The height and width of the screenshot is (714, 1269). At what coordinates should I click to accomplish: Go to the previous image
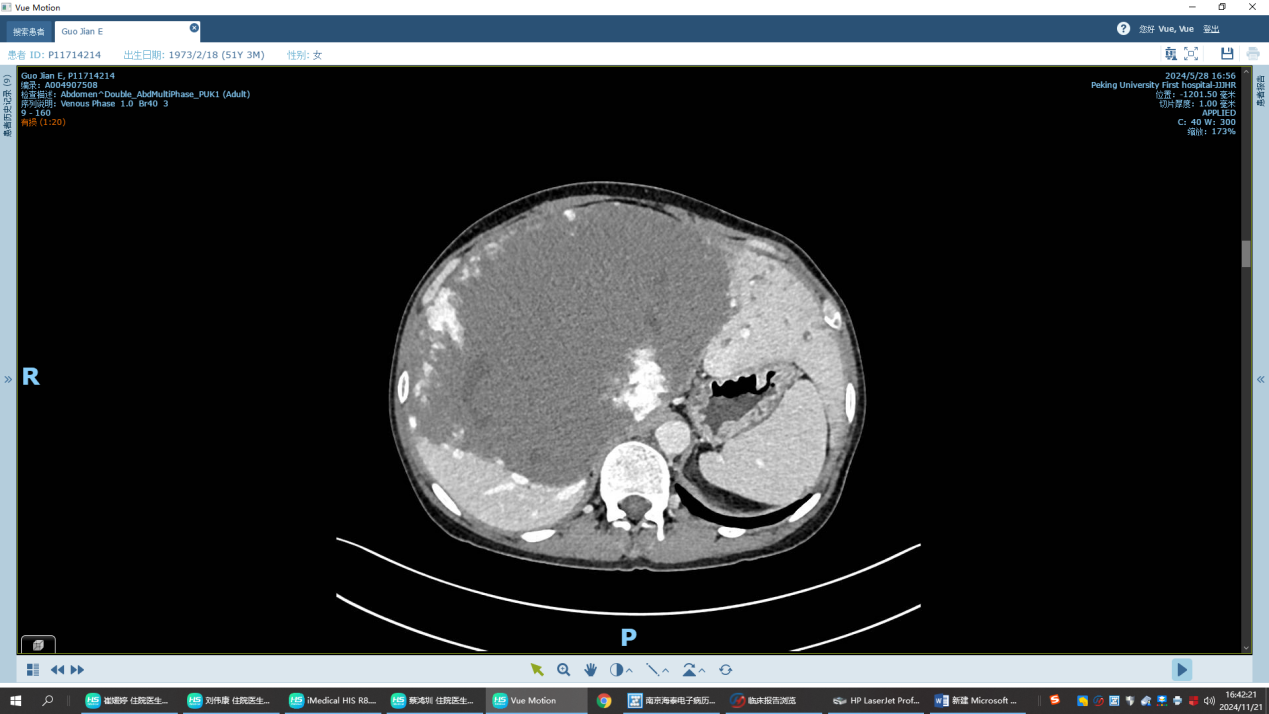57,670
